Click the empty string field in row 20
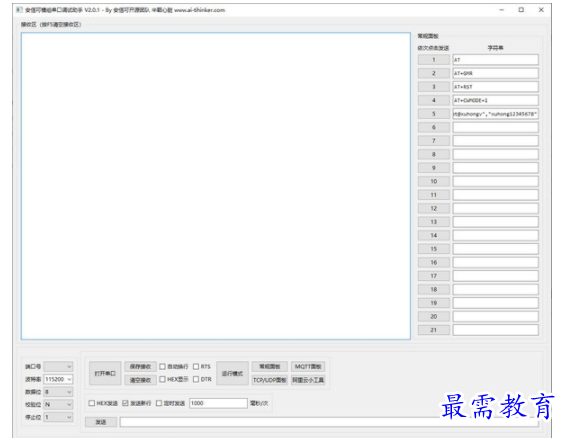Image resolution: width=563 pixels, height=438 pixels. click(x=495, y=316)
